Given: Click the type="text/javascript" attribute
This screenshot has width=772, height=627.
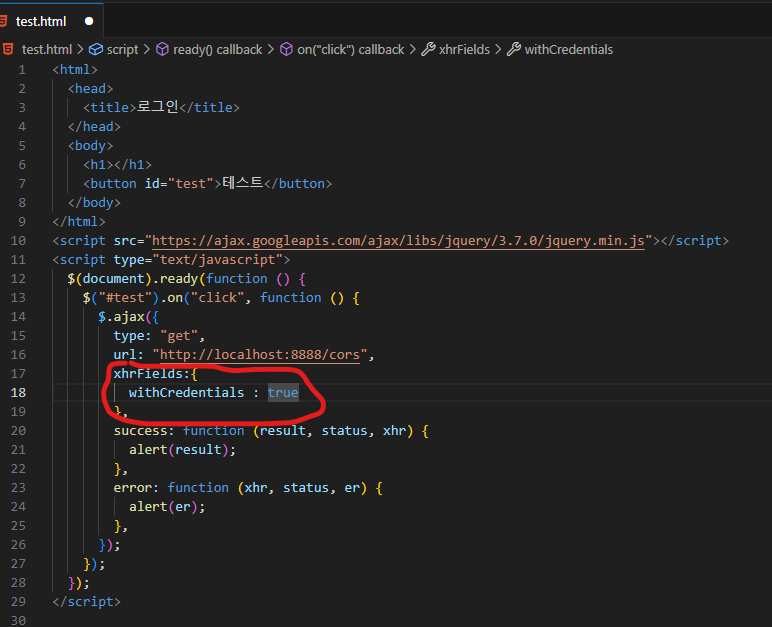Looking at the screenshot, I should (198, 260).
